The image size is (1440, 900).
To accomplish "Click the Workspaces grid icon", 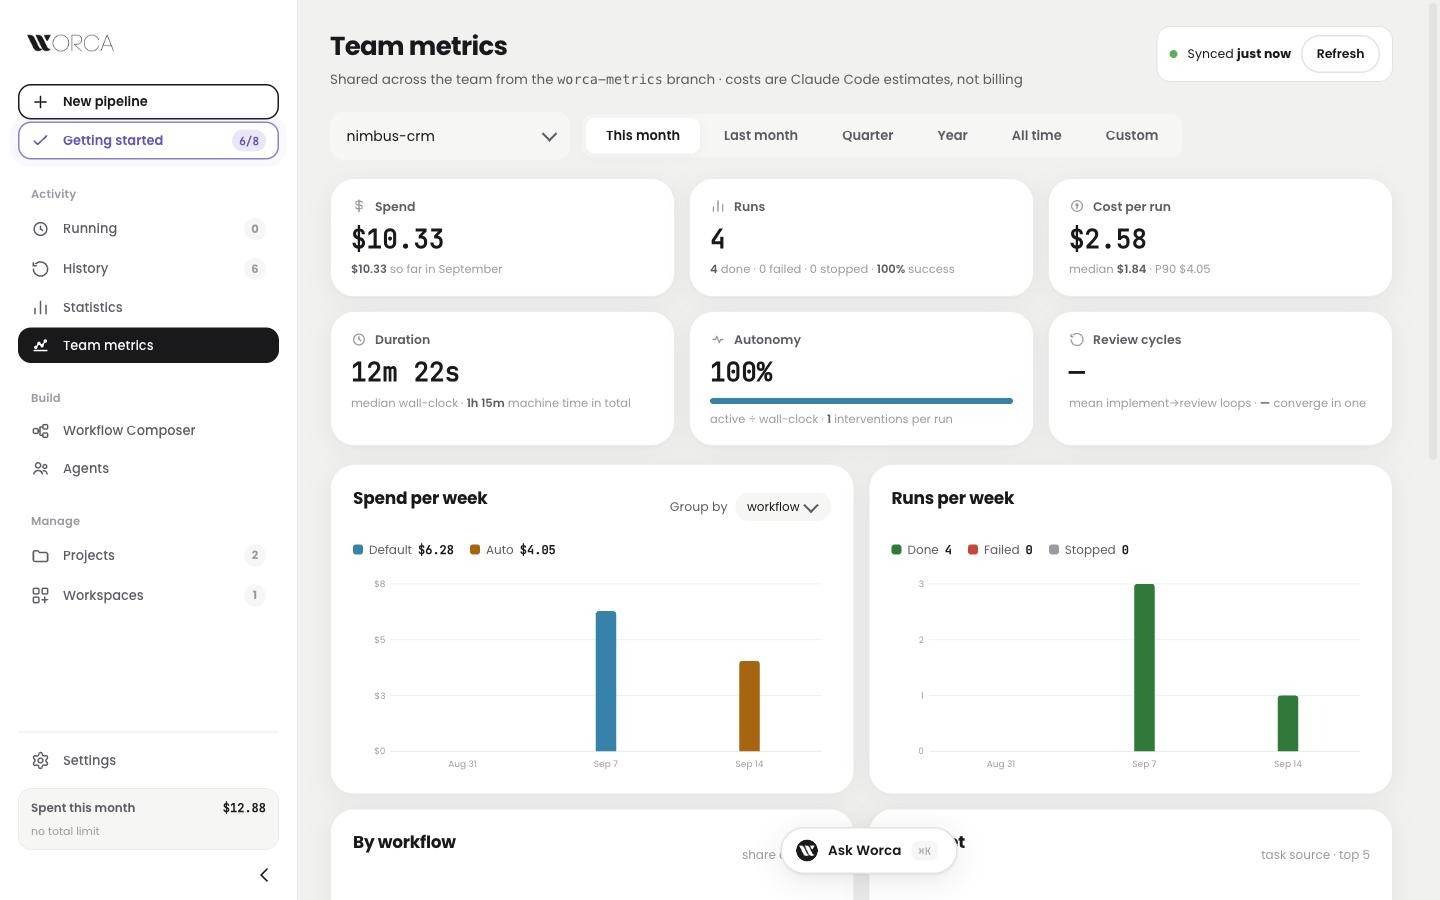I will click(40, 596).
